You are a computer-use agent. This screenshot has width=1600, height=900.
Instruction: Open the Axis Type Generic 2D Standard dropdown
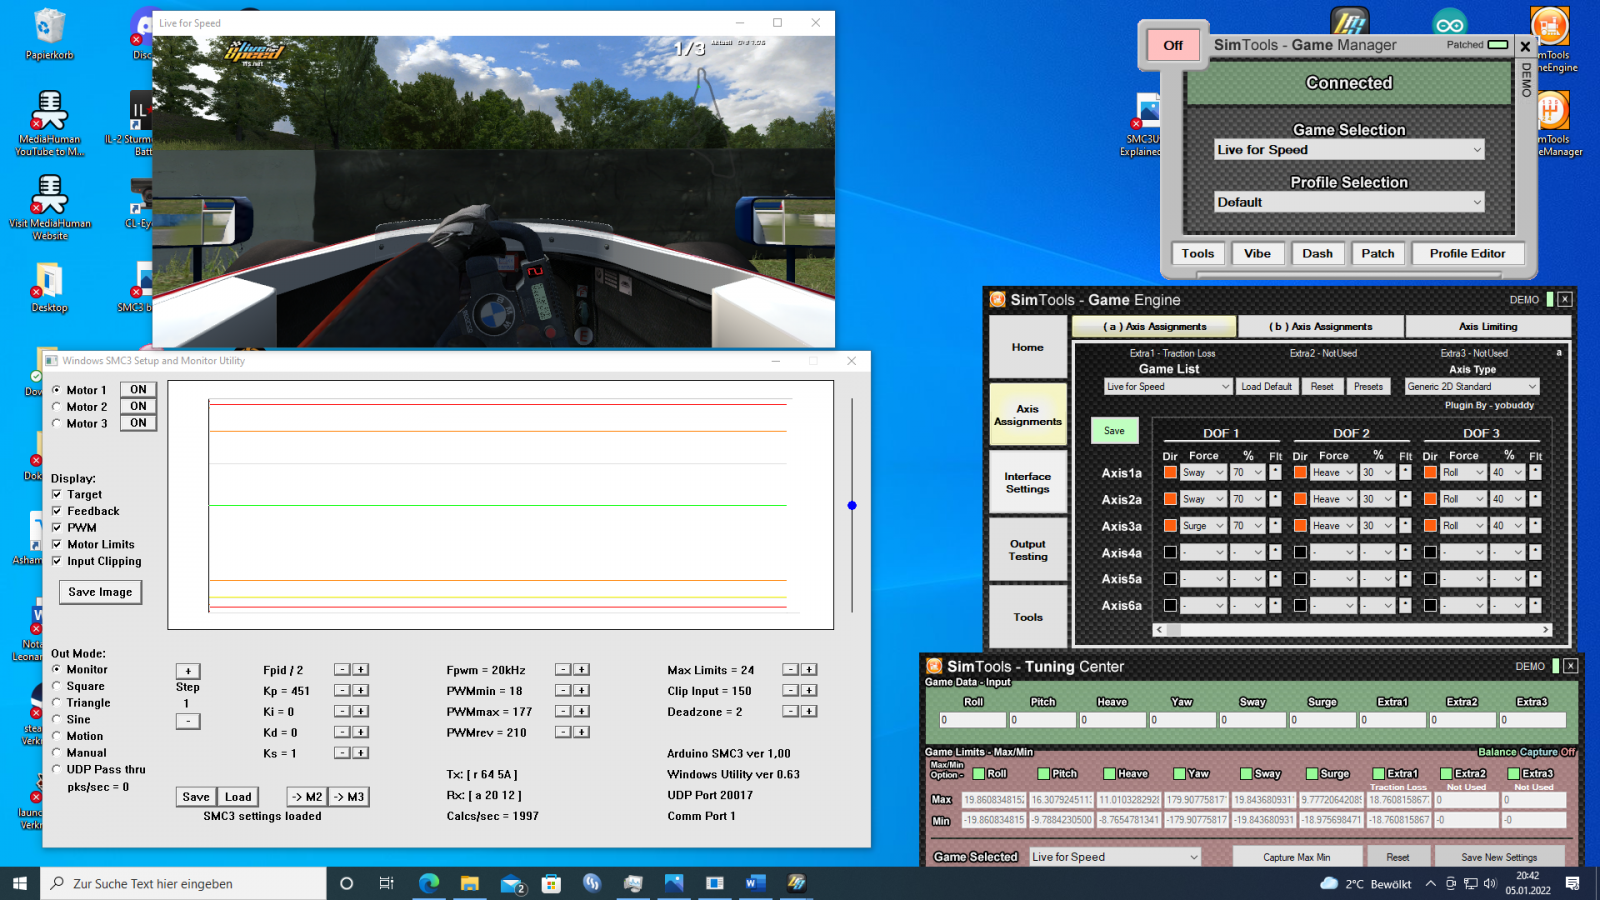tap(1471, 386)
